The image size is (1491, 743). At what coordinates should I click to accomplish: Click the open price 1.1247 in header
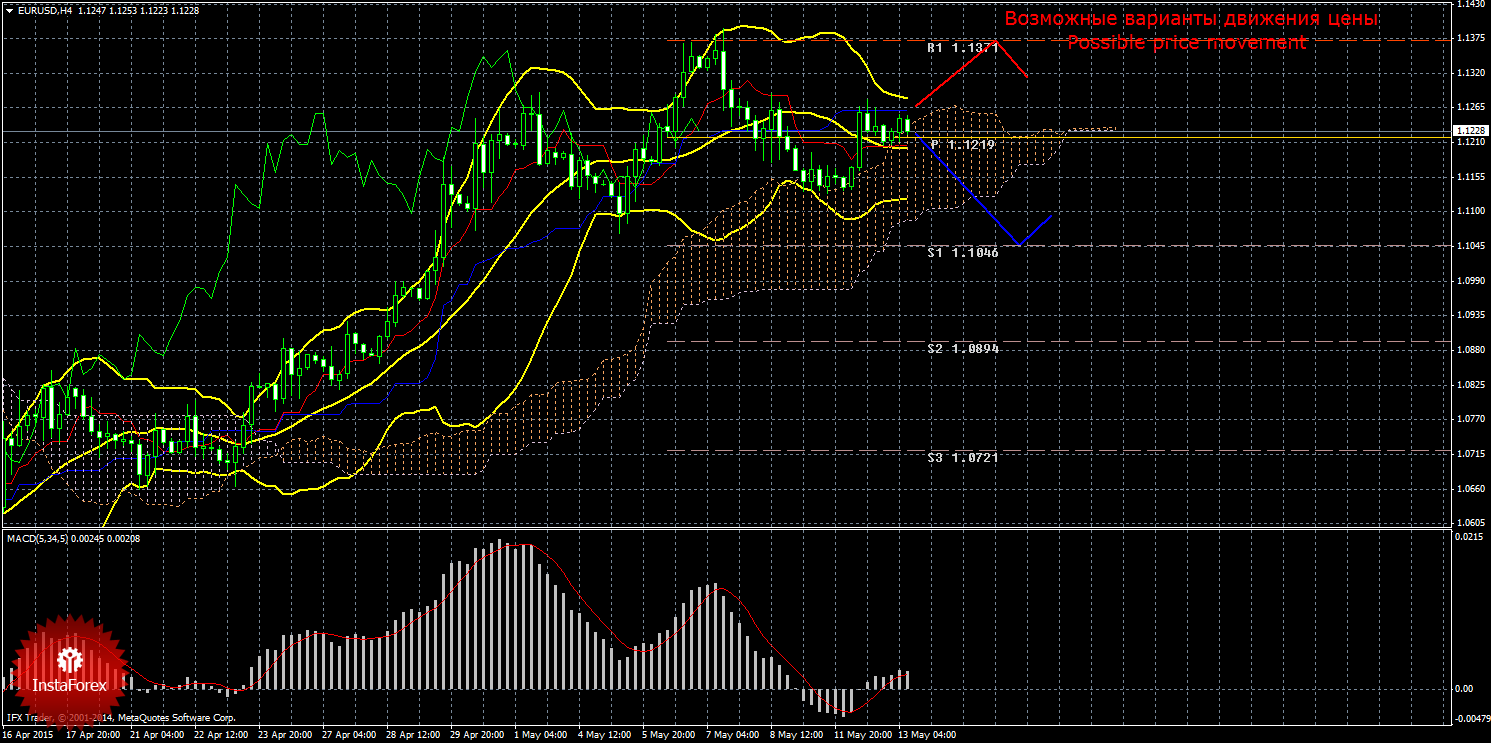click(x=92, y=10)
